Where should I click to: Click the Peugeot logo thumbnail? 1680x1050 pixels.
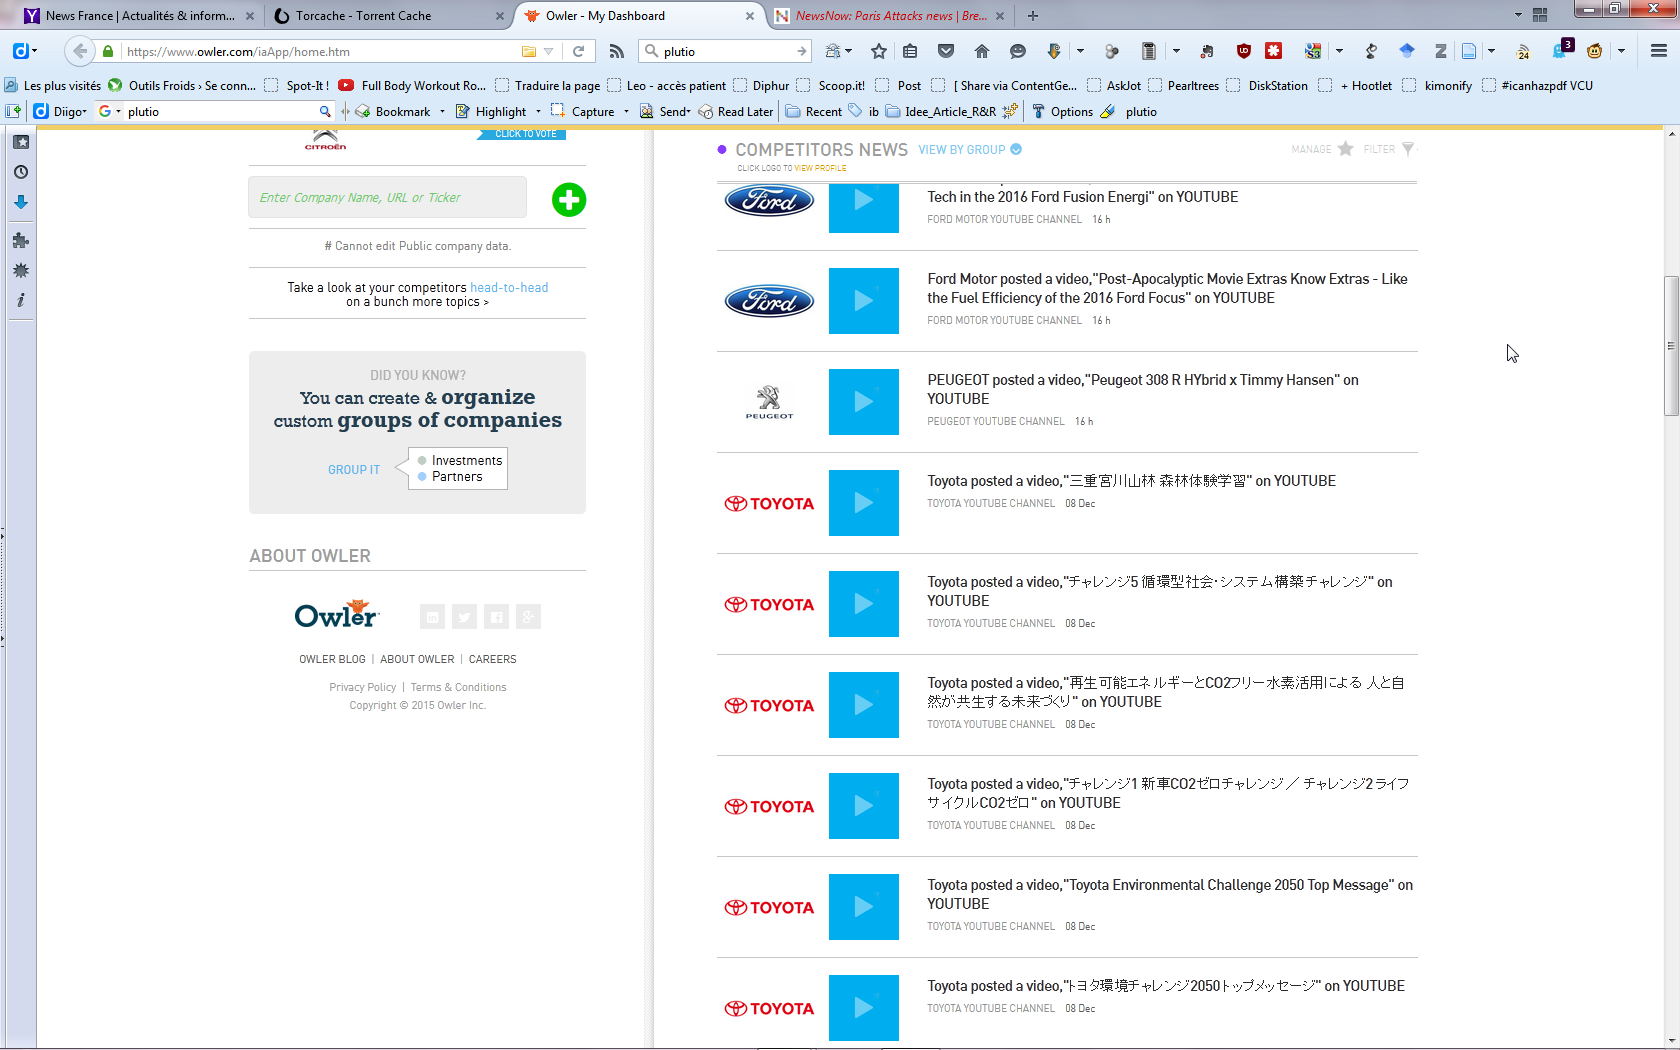[769, 402]
